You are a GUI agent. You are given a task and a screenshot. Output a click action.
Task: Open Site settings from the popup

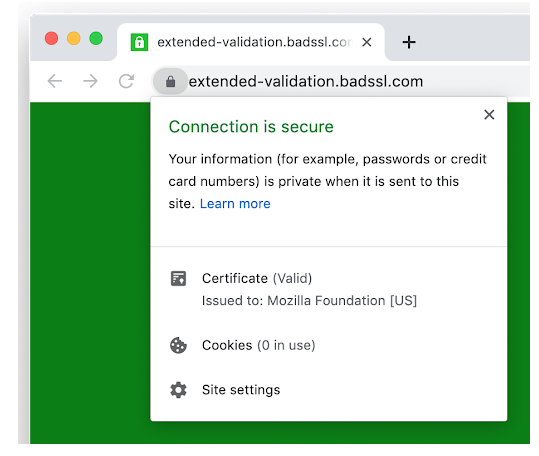pyautogui.click(x=329, y=390)
